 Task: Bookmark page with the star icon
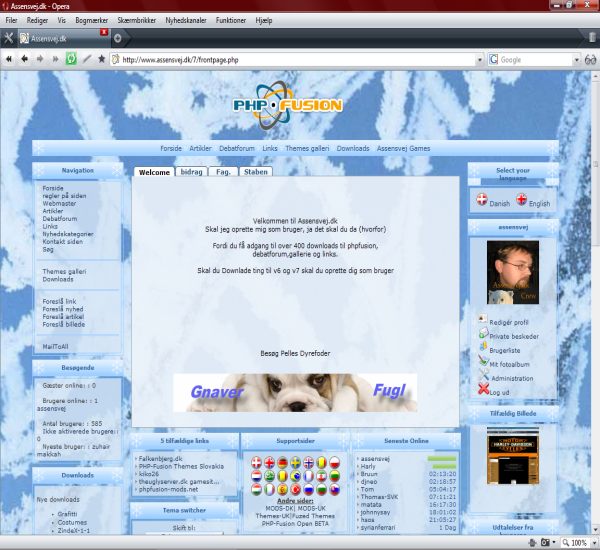click(101, 59)
